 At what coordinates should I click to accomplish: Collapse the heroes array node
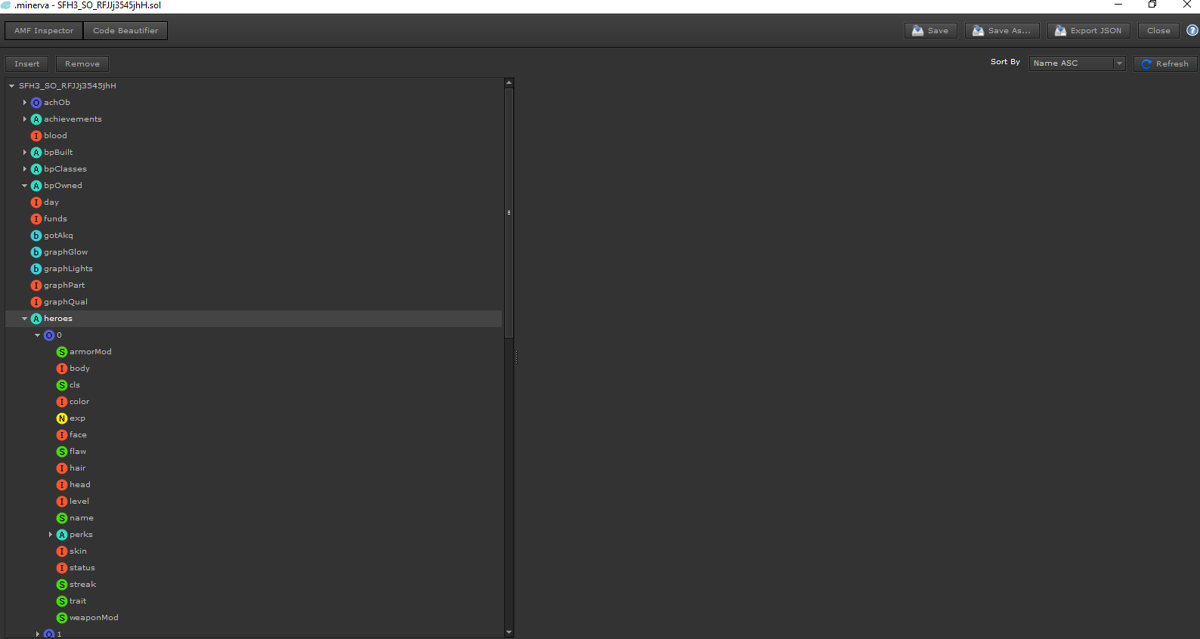pos(25,318)
